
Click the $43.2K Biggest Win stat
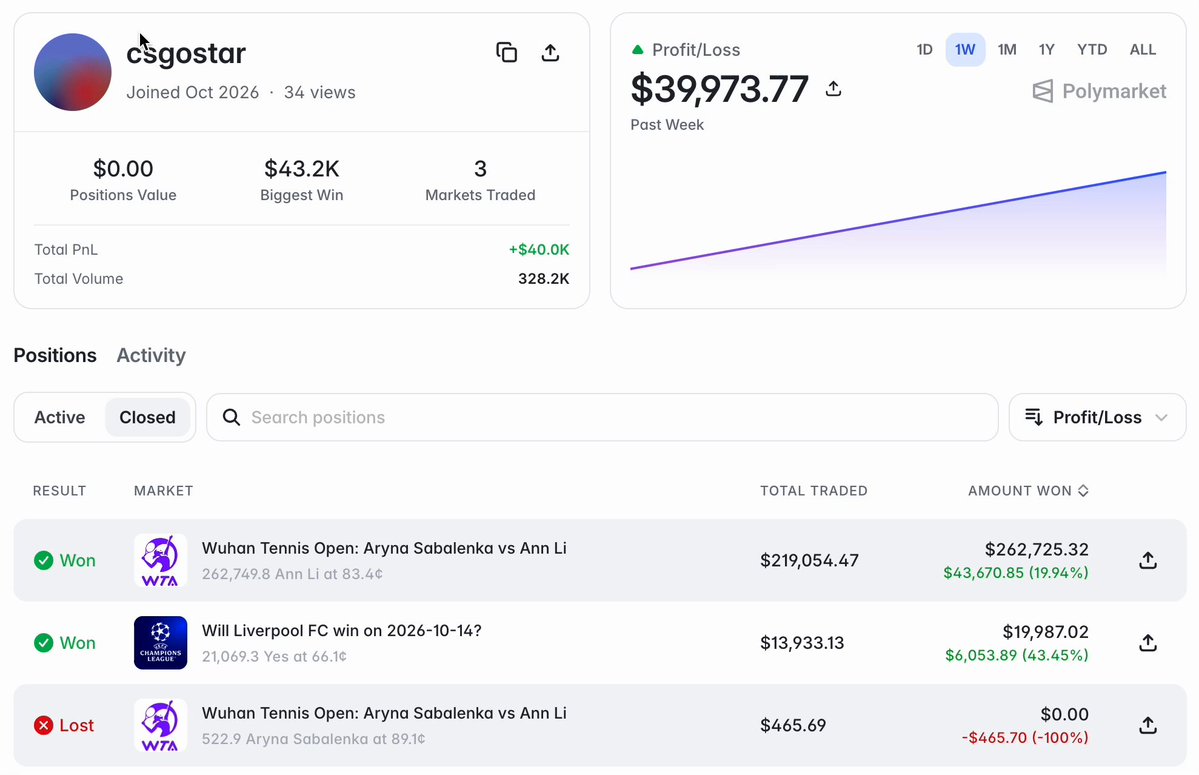coord(301,180)
